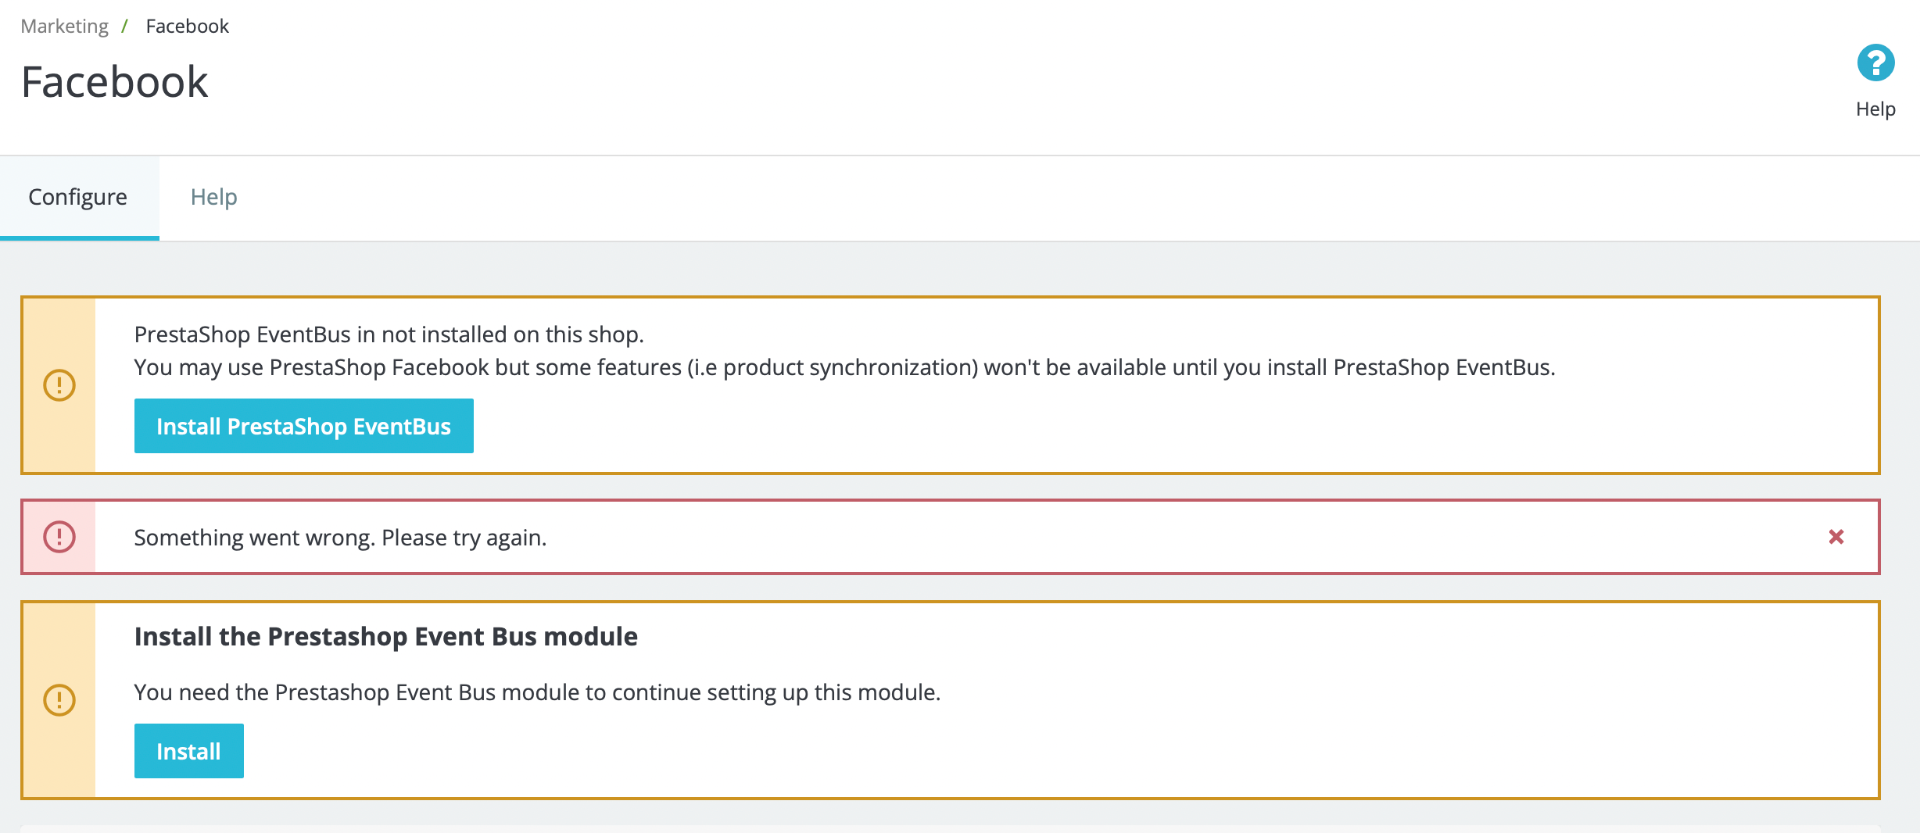Dismiss the 'Something went wrong' error alert
Viewport: 1920px width, 833px height.
[x=1836, y=537]
